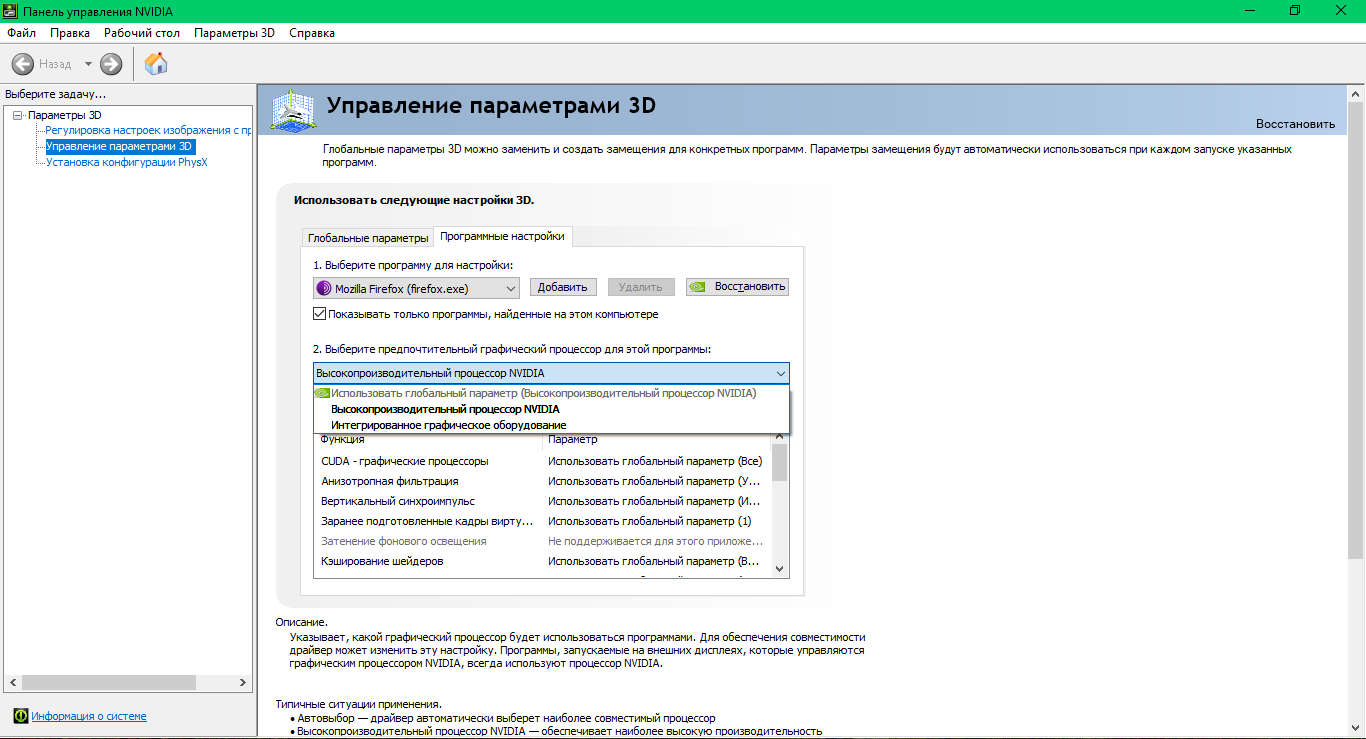1366x739 pixels.
Task: Select Управление параметрами 3D tree item
Action: [x=119, y=146]
